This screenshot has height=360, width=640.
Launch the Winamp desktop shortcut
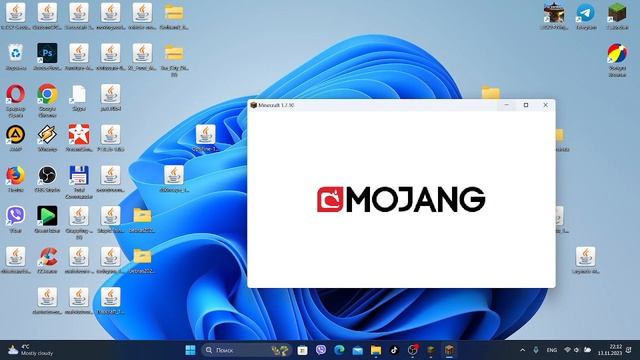47,135
